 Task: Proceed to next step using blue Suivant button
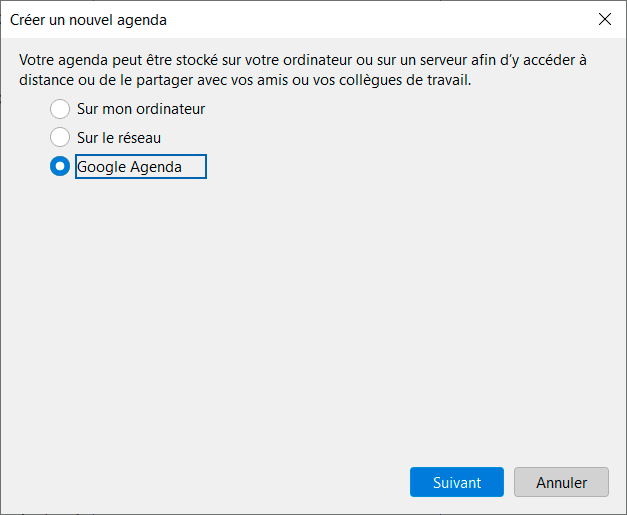coord(457,482)
